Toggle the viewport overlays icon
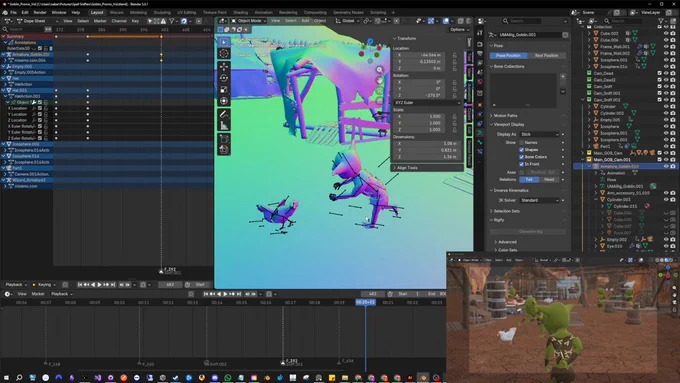The height and width of the screenshot is (383, 680). (446, 21)
